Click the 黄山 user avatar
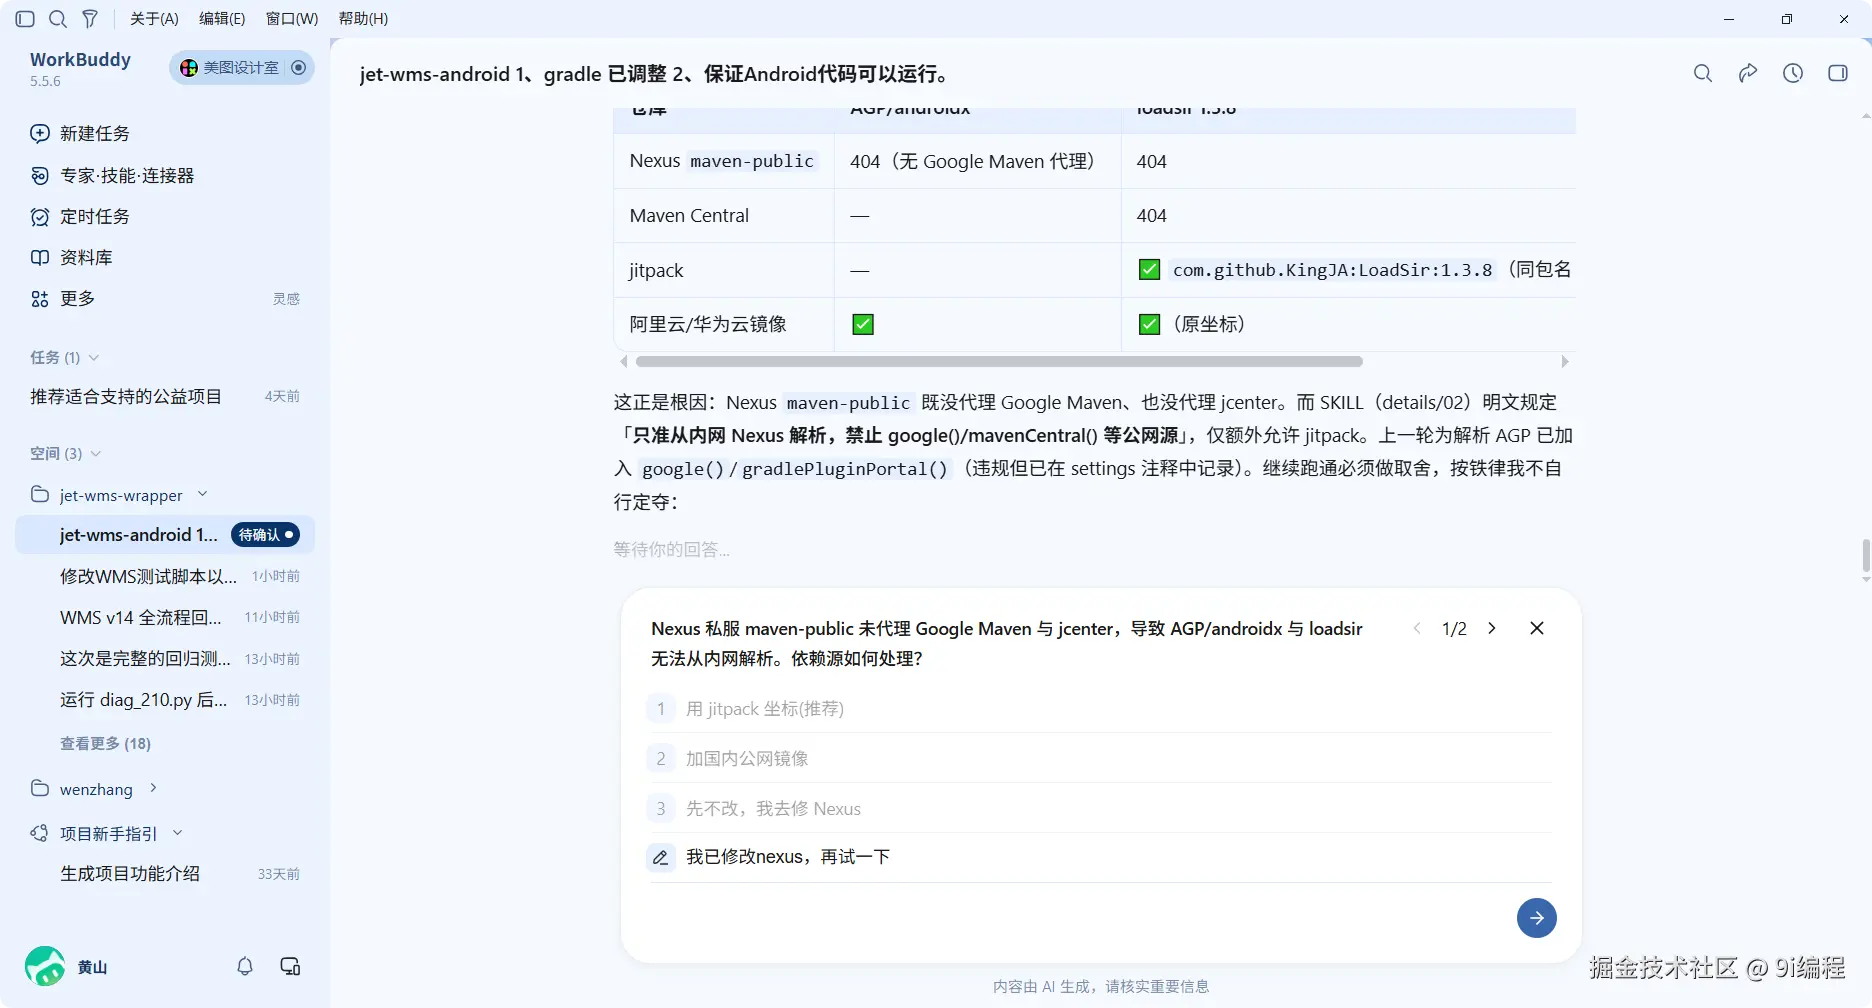 (45, 967)
